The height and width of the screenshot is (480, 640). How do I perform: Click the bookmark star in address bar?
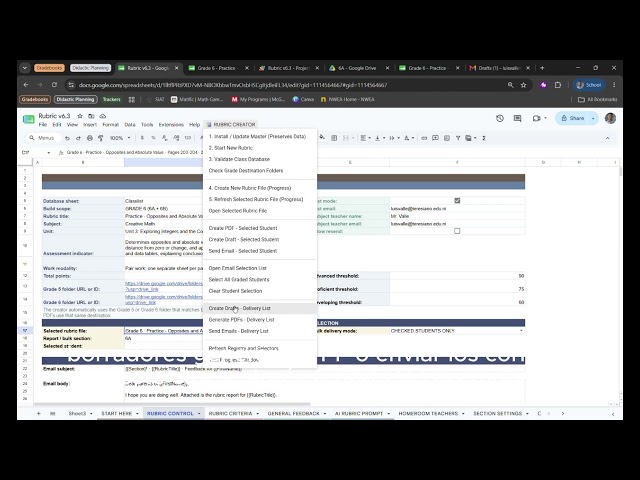point(523,85)
